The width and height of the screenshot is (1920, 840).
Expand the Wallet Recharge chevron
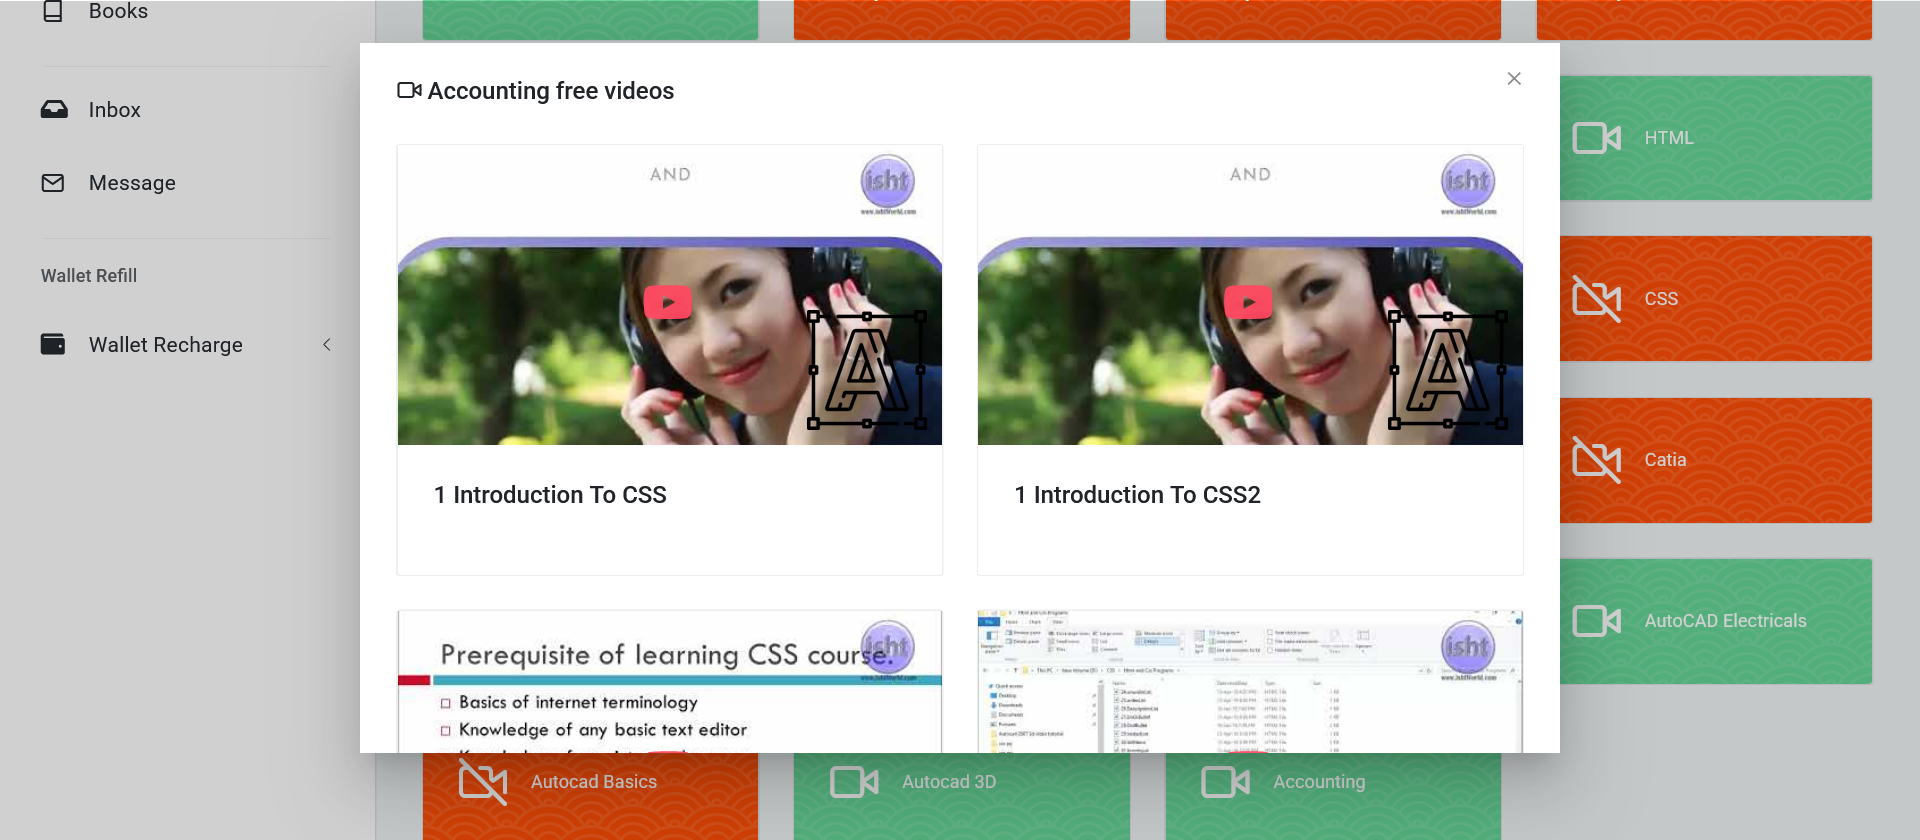pos(327,345)
